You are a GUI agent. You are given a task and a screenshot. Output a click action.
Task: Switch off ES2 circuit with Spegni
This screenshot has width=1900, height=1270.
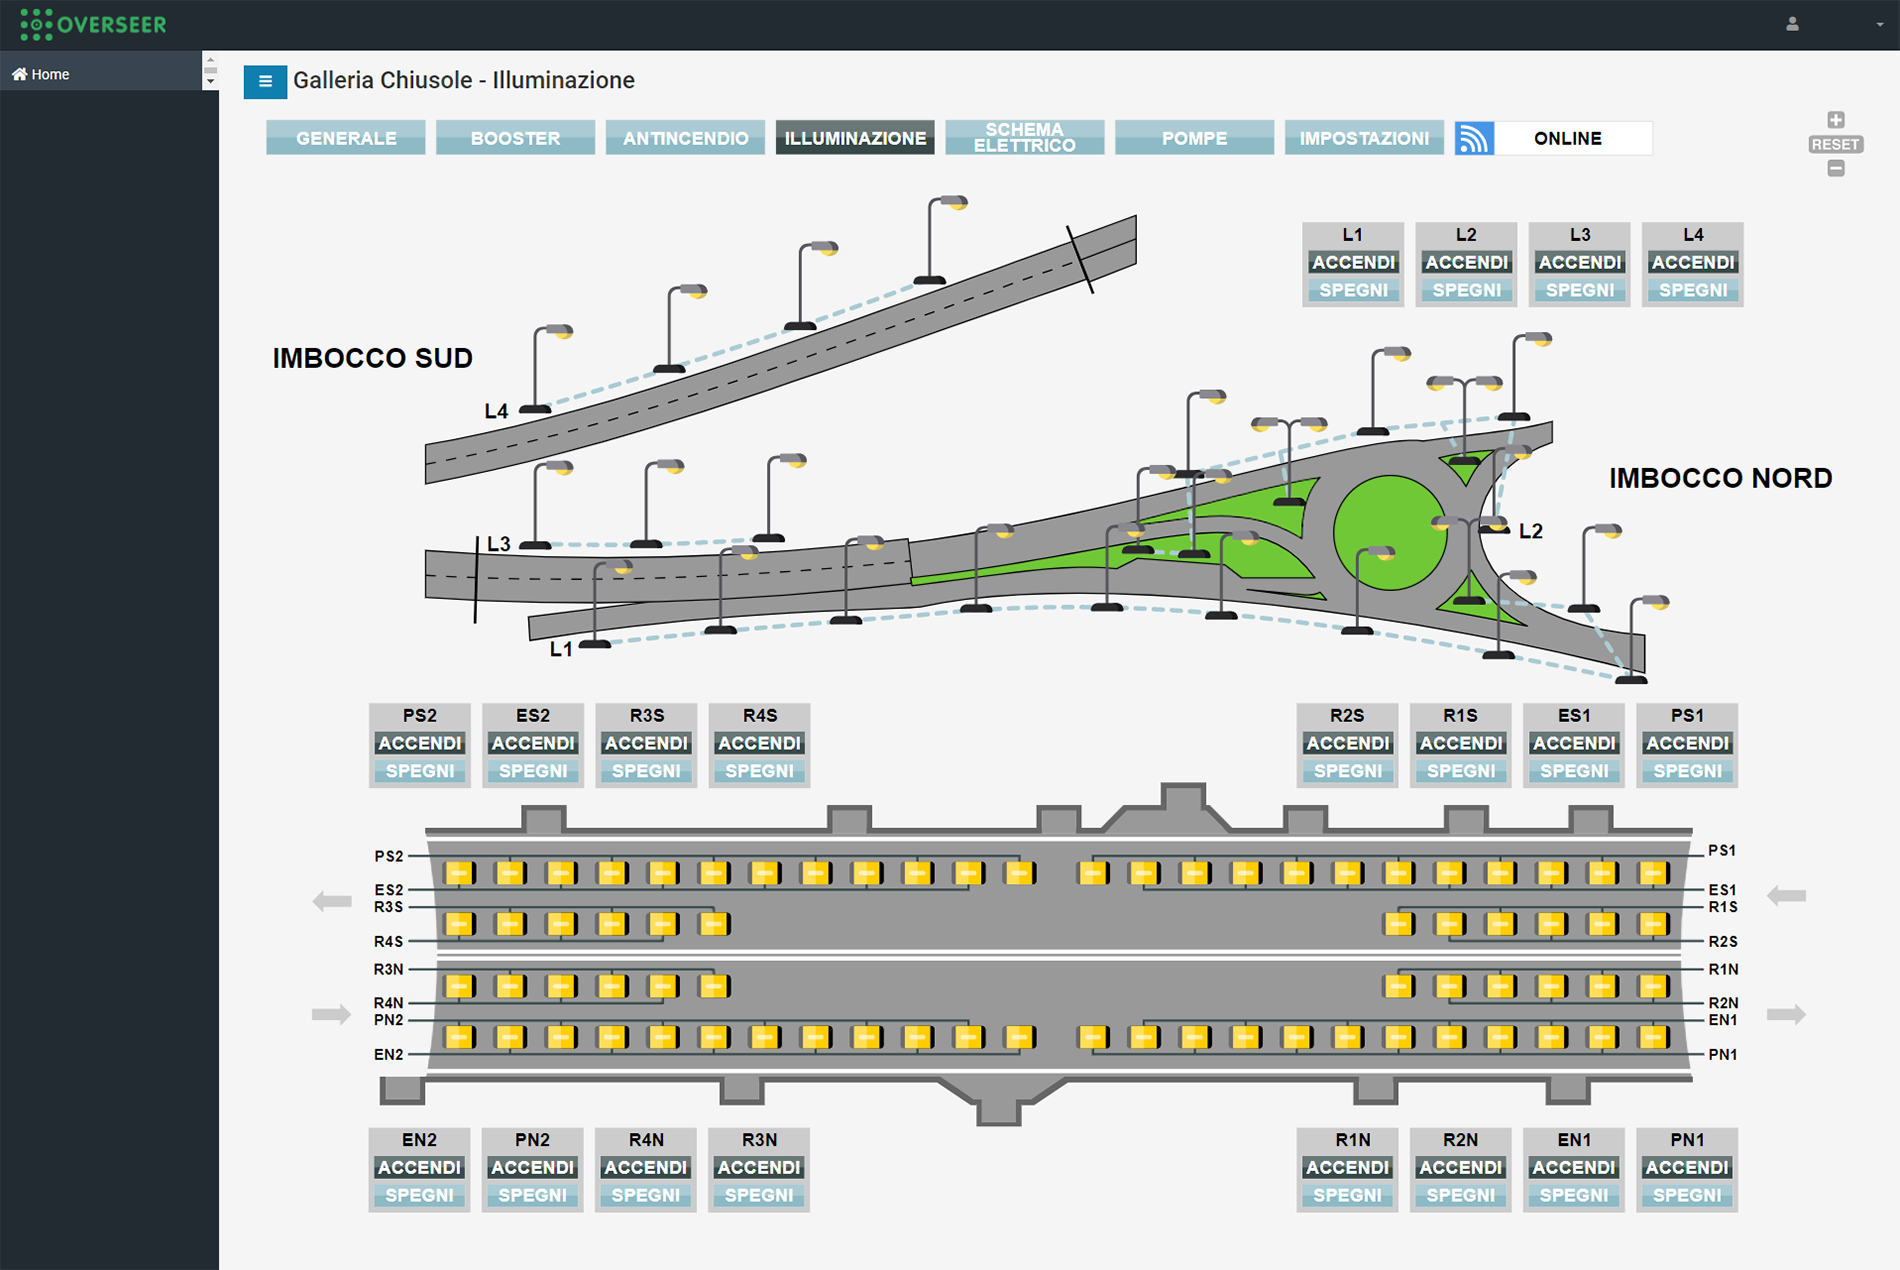533,771
